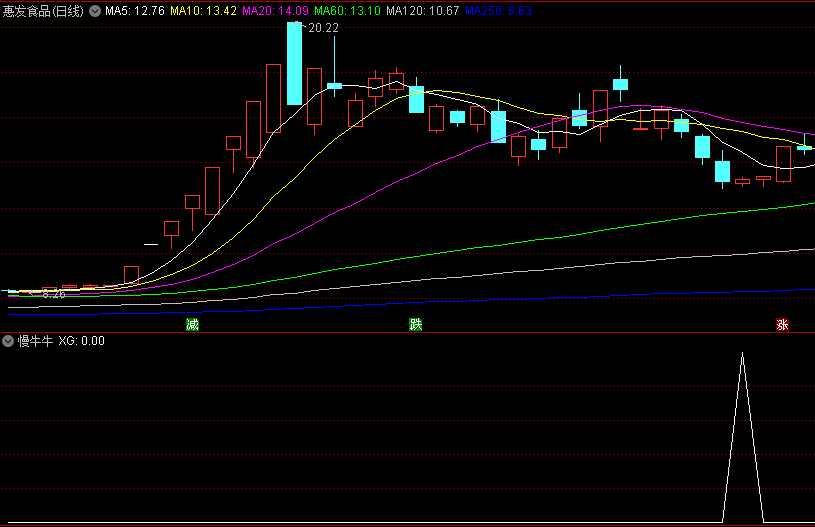Click the XG: 0.00 indicator value
The image size is (815, 527).
(82, 341)
